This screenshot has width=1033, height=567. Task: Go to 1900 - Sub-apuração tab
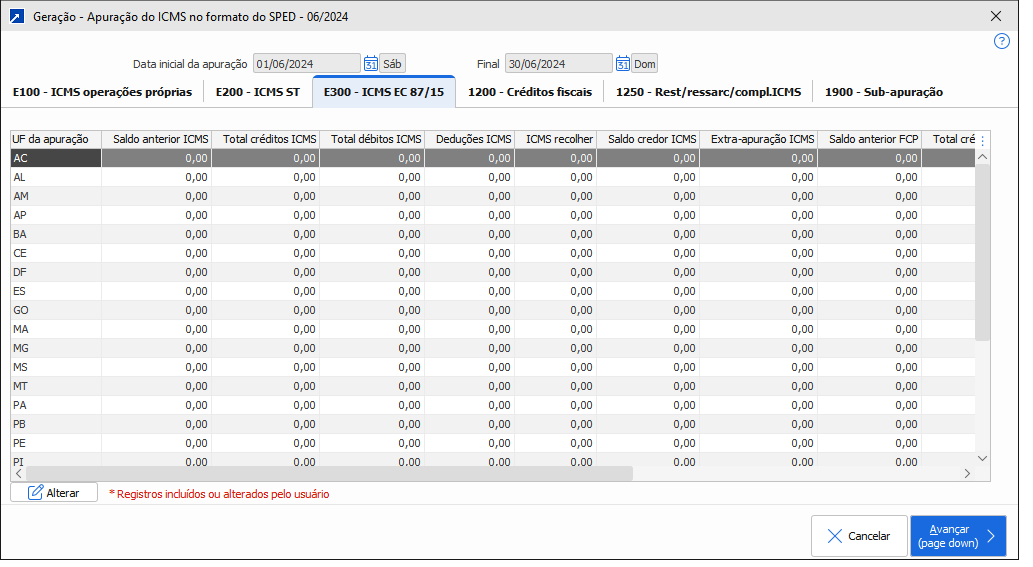pyautogui.click(x=883, y=92)
